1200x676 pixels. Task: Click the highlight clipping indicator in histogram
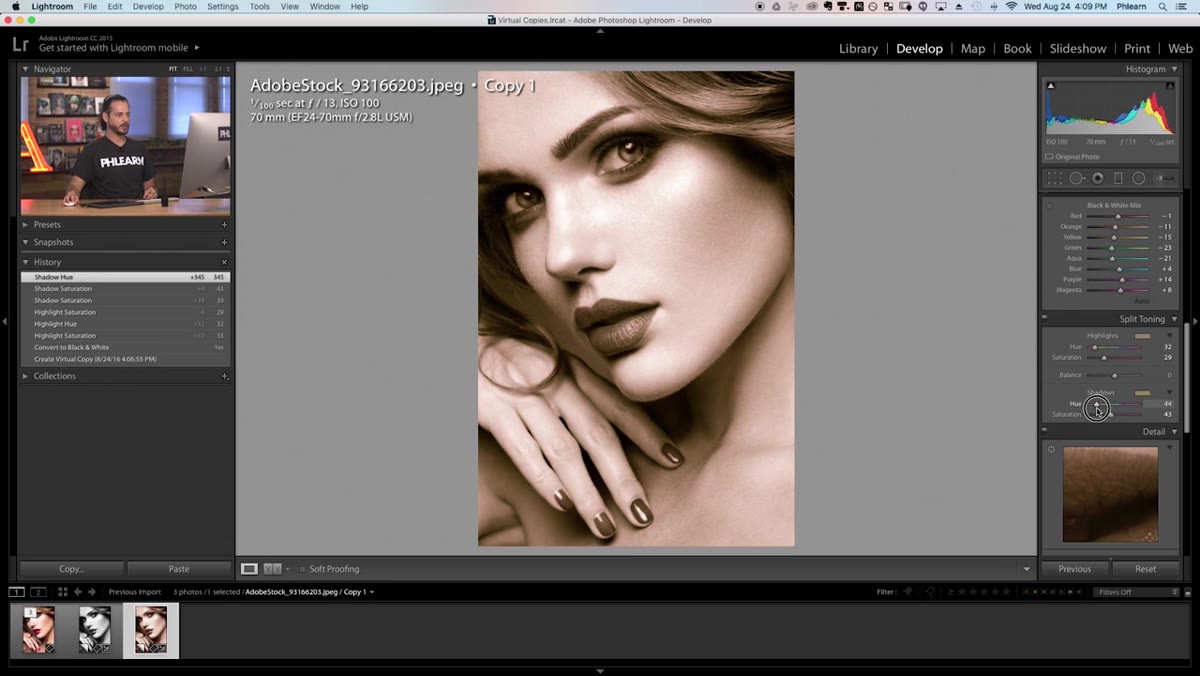coord(1172,86)
